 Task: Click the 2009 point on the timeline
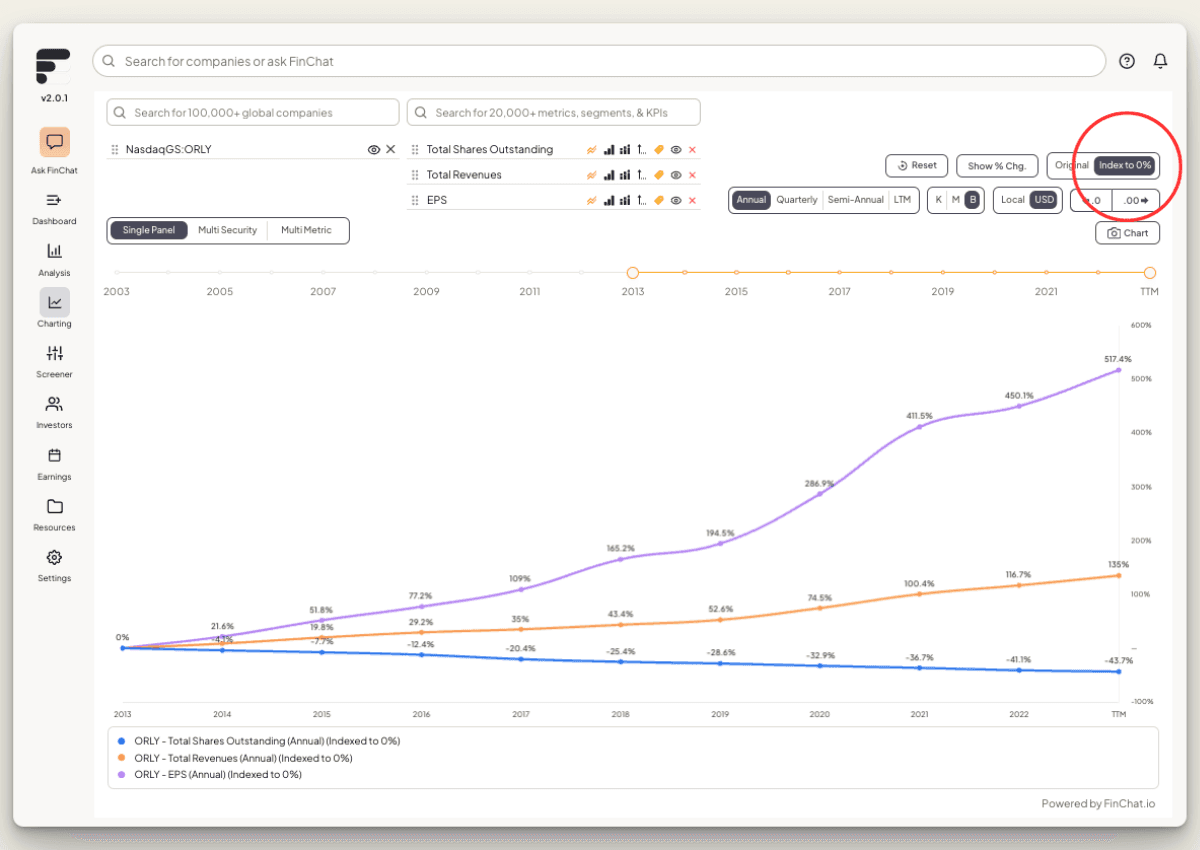426,272
